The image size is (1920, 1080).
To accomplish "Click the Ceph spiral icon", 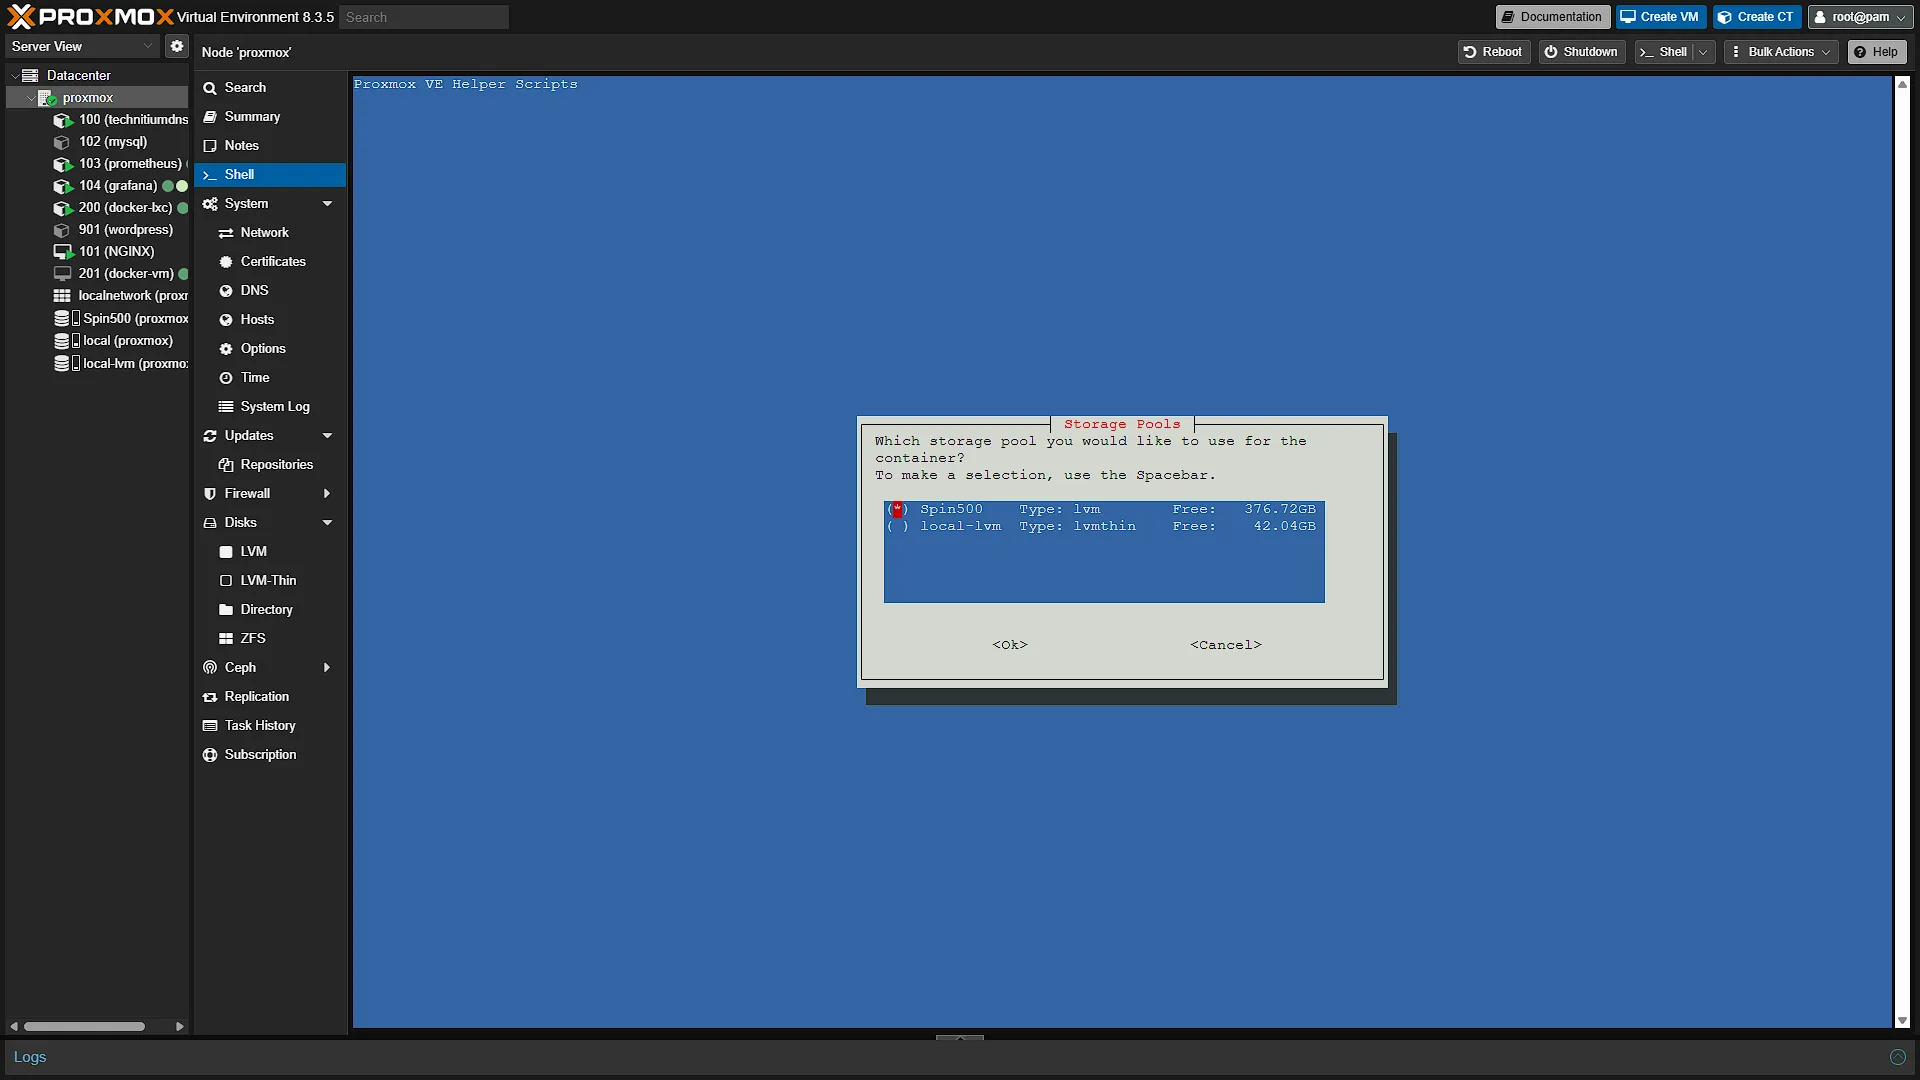I will coord(210,668).
